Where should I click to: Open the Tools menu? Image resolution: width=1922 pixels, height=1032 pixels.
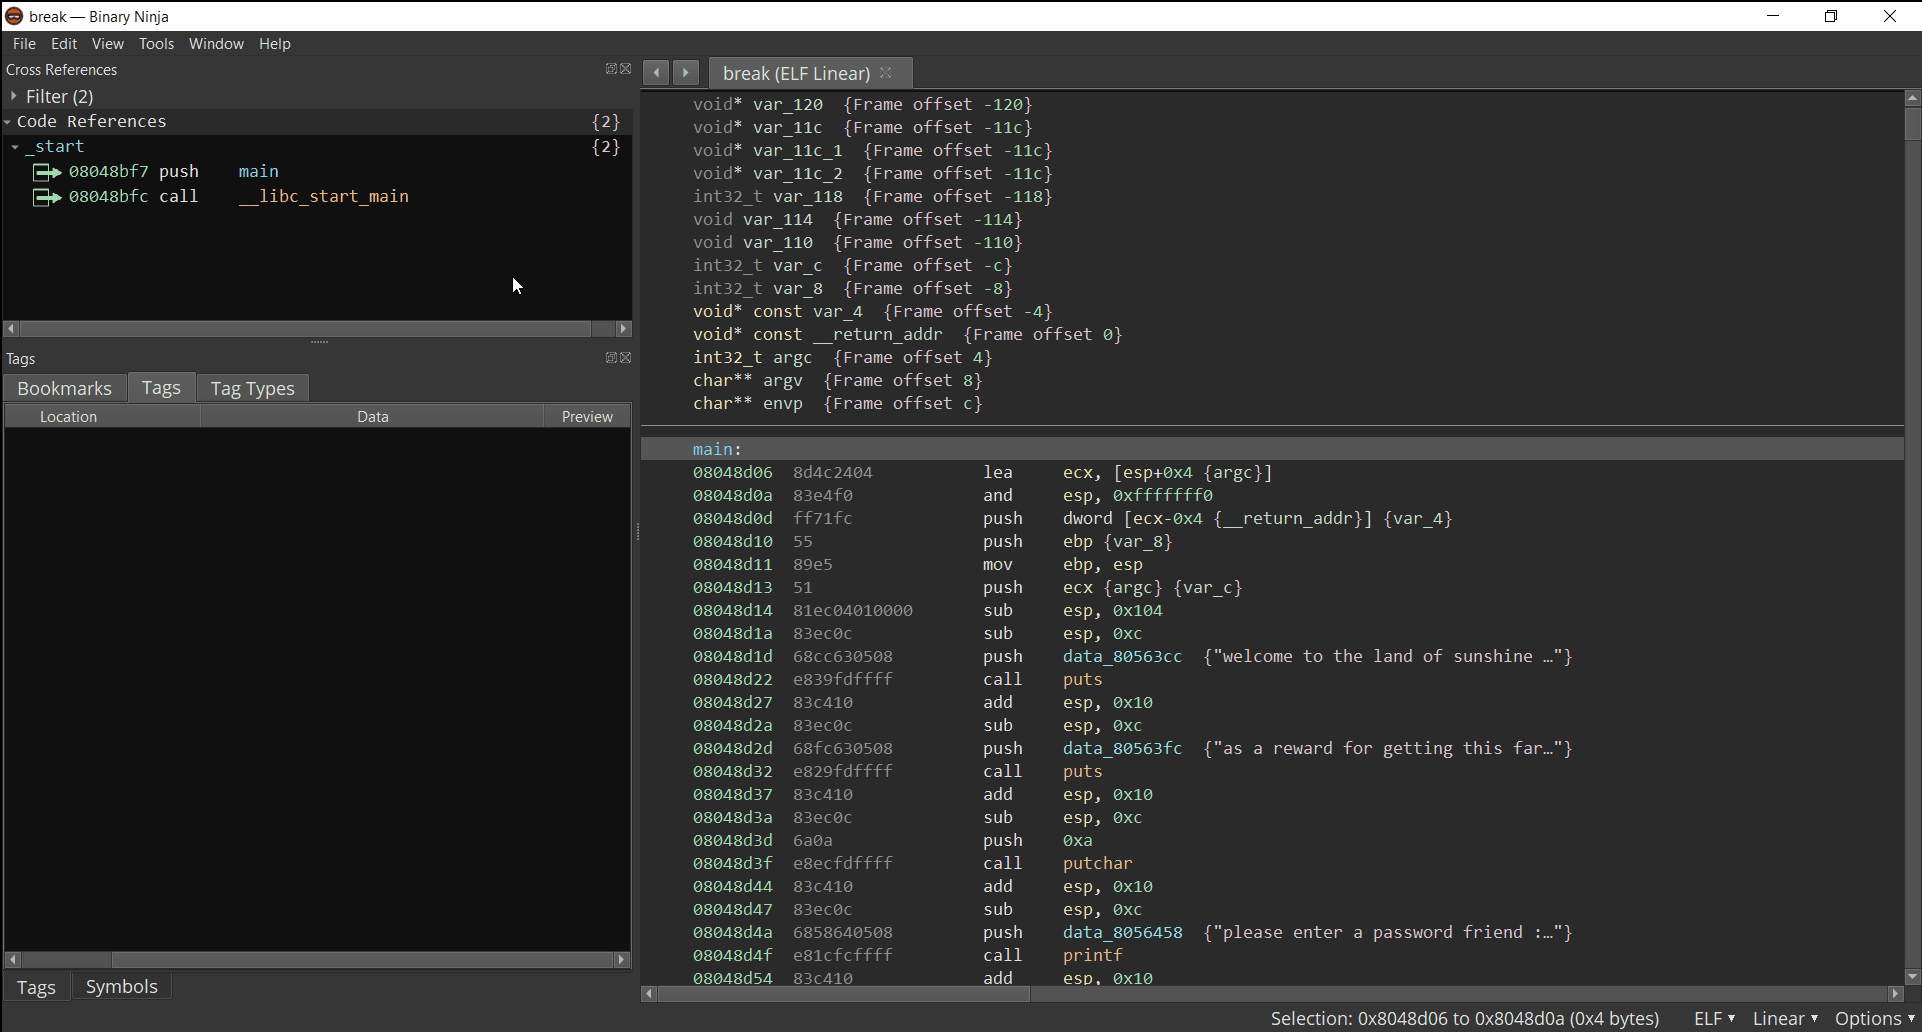(x=156, y=44)
